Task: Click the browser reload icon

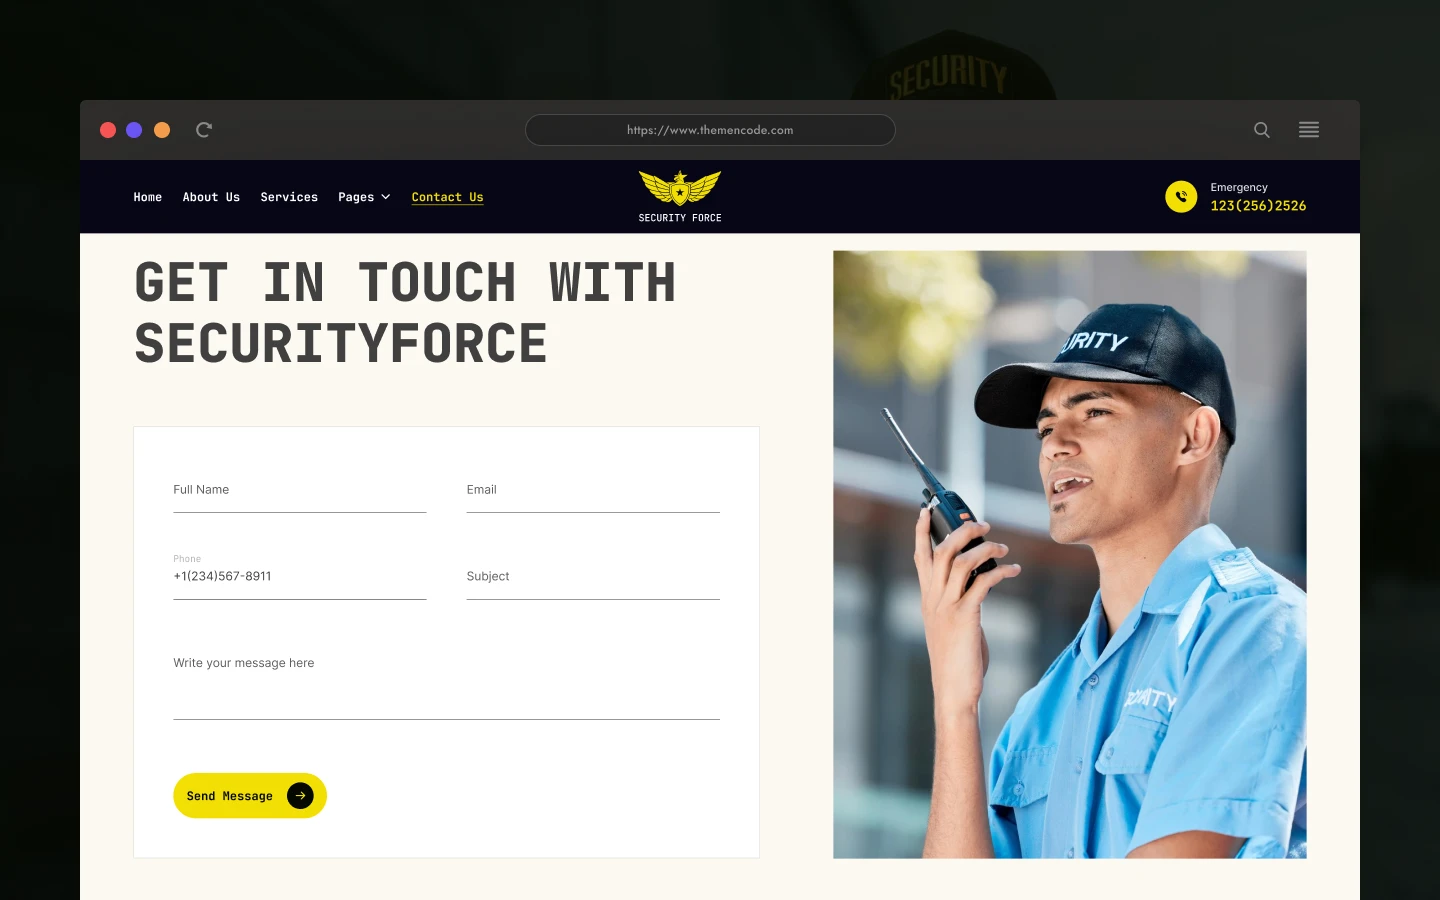Action: point(204,130)
